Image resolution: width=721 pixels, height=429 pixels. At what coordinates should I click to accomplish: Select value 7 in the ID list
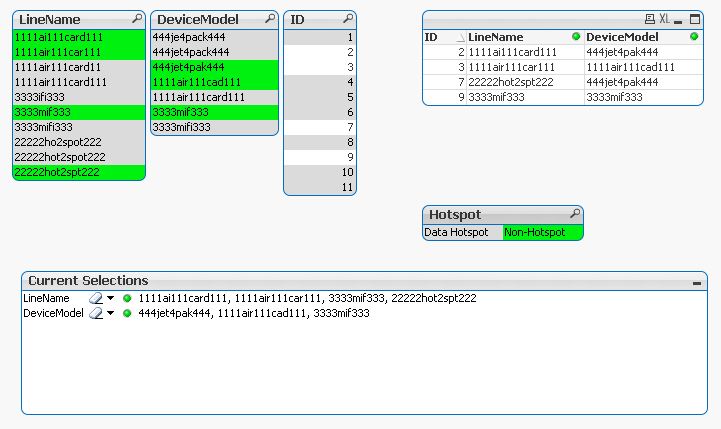tap(320, 127)
